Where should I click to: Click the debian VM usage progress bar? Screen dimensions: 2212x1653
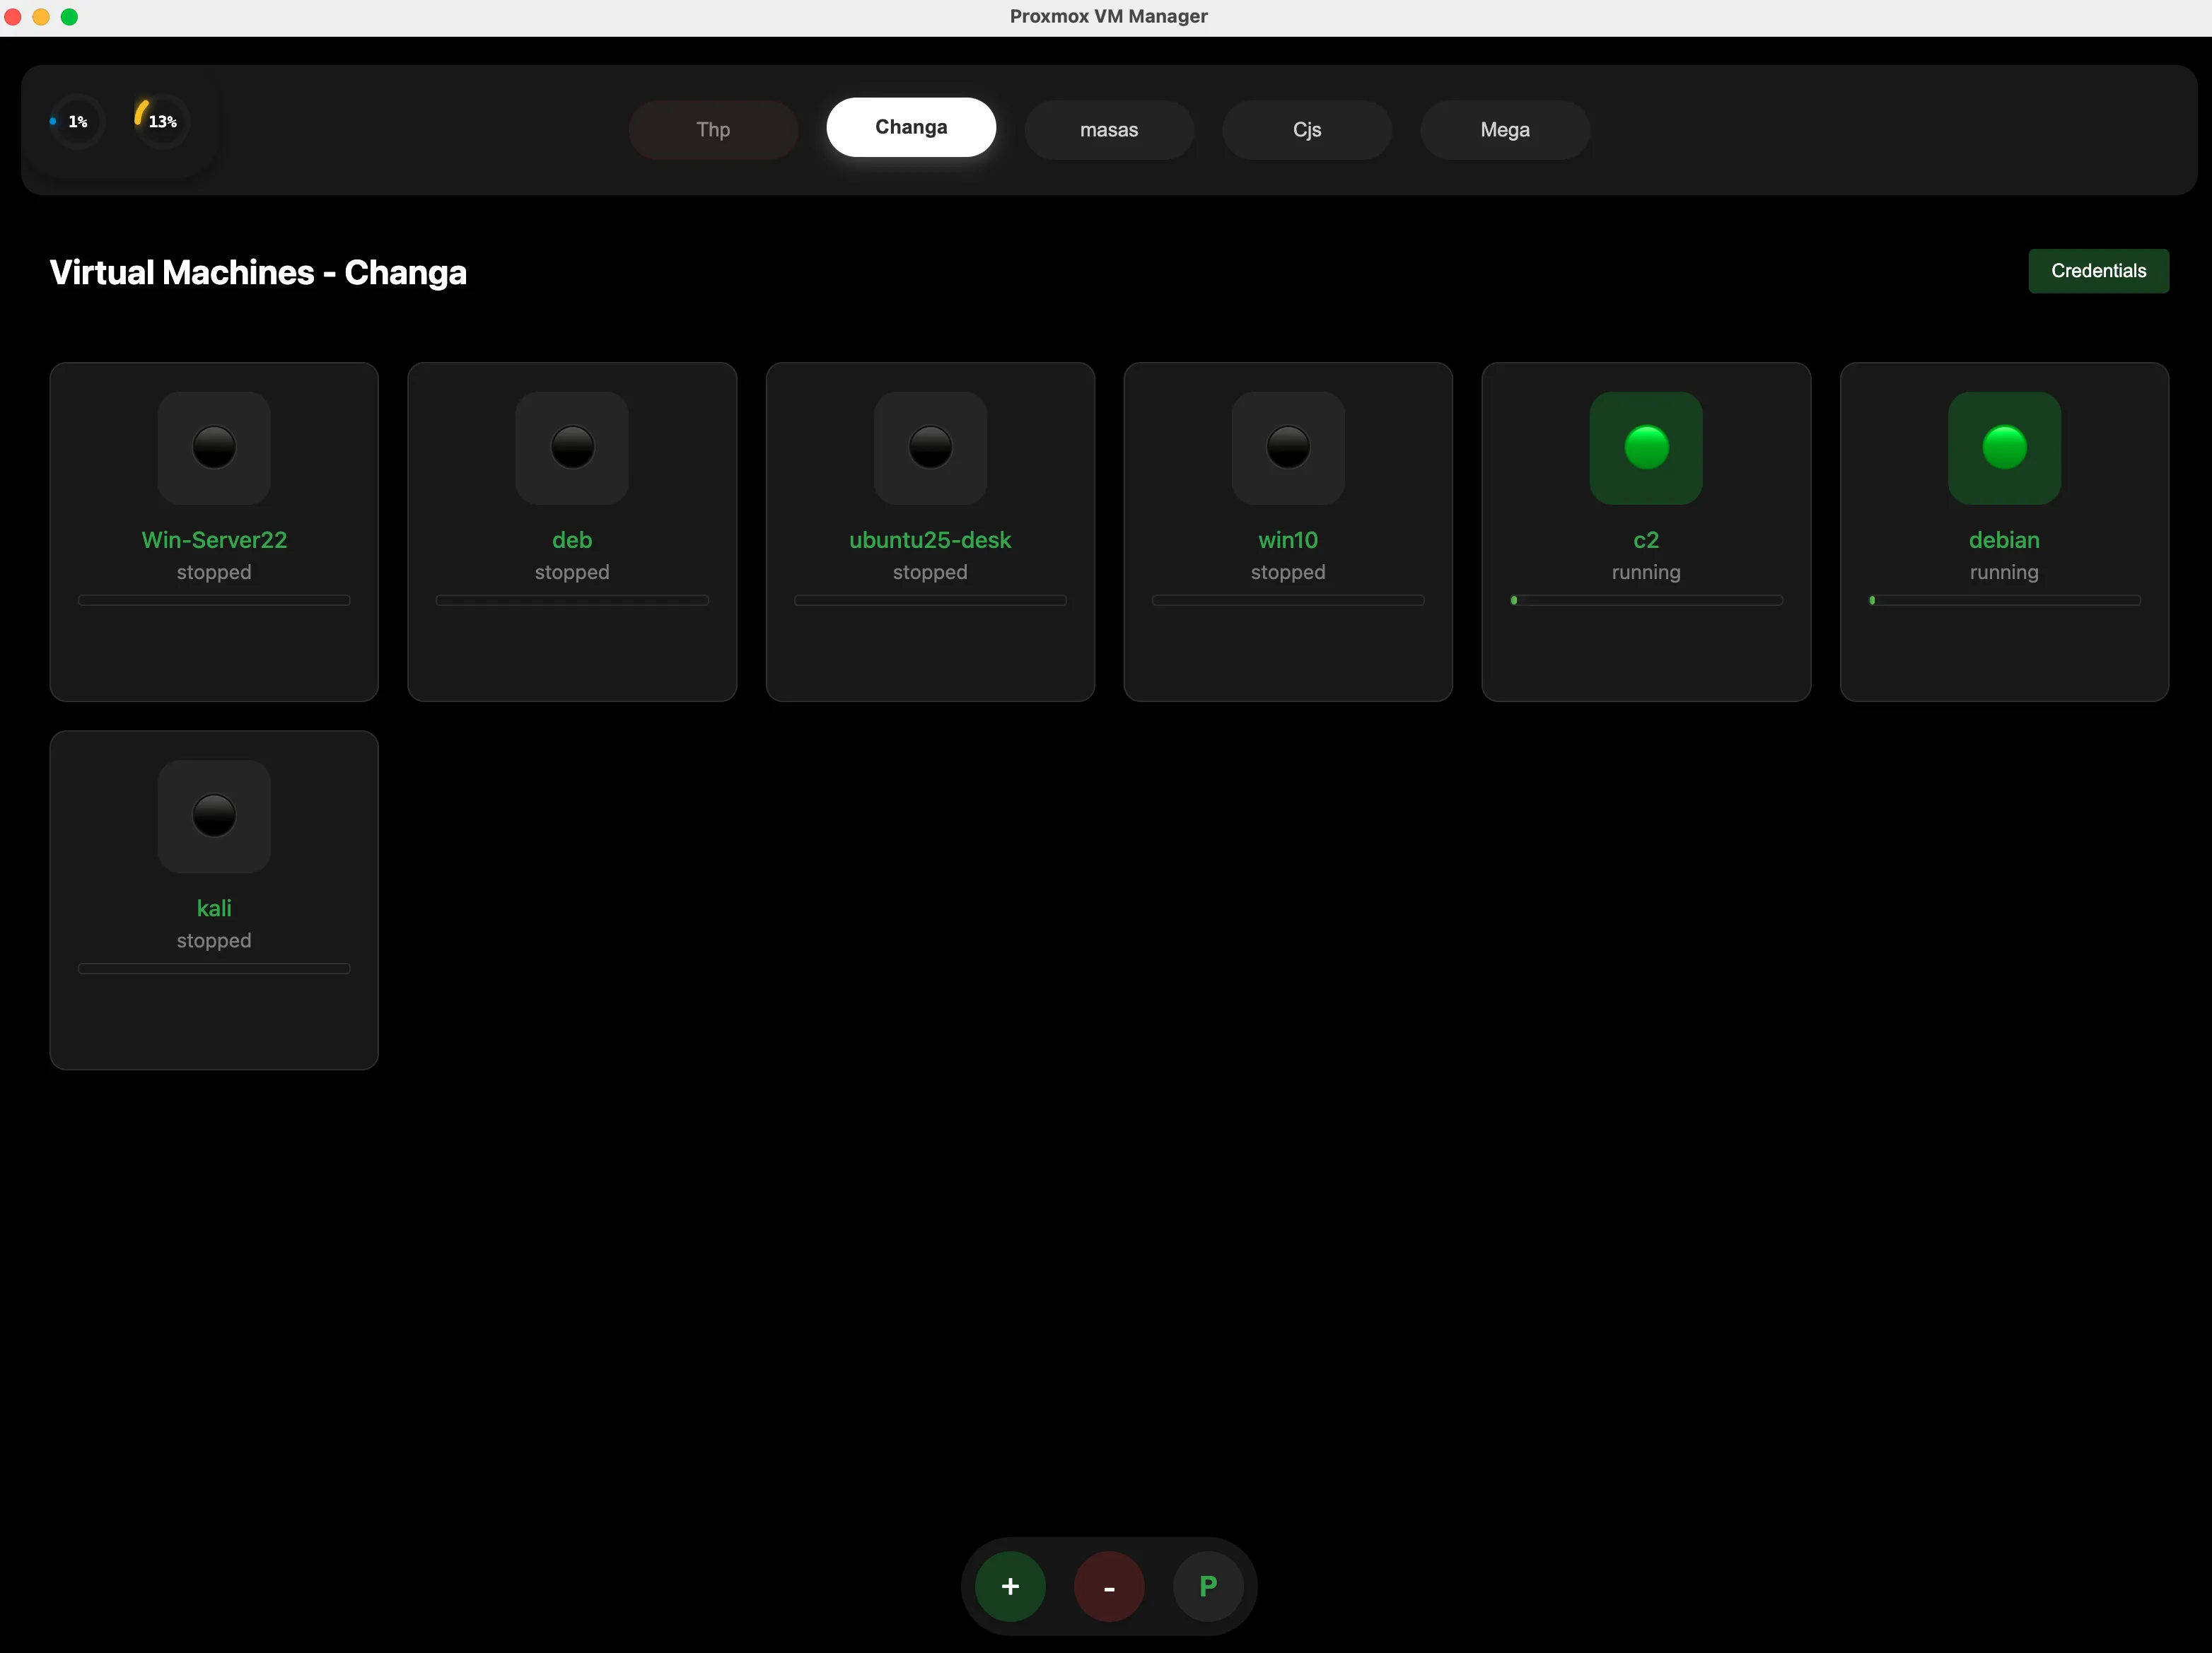pyautogui.click(x=2004, y=600)
